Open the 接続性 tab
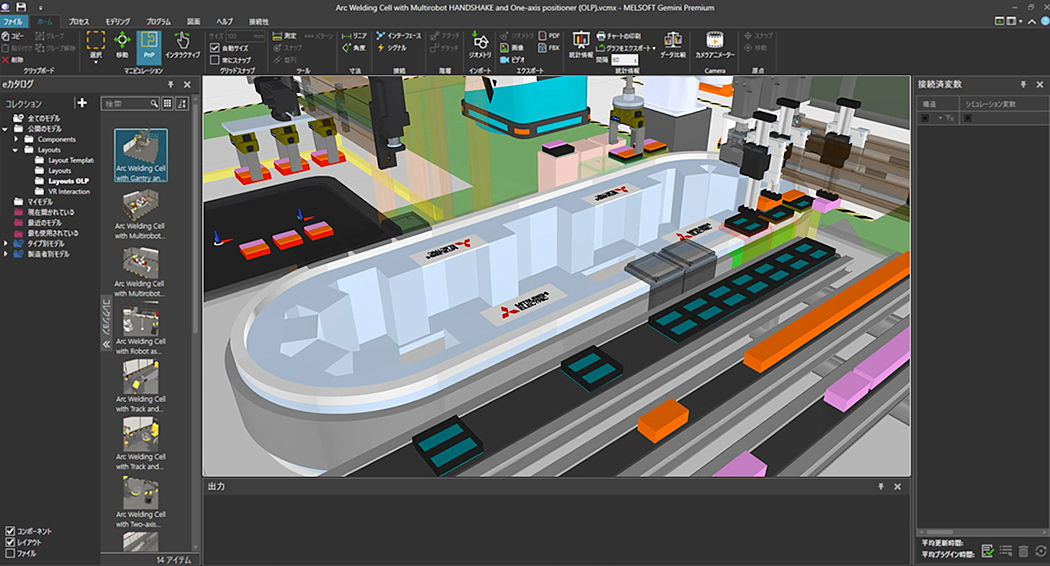1050x566 pixels. [258, 21]
